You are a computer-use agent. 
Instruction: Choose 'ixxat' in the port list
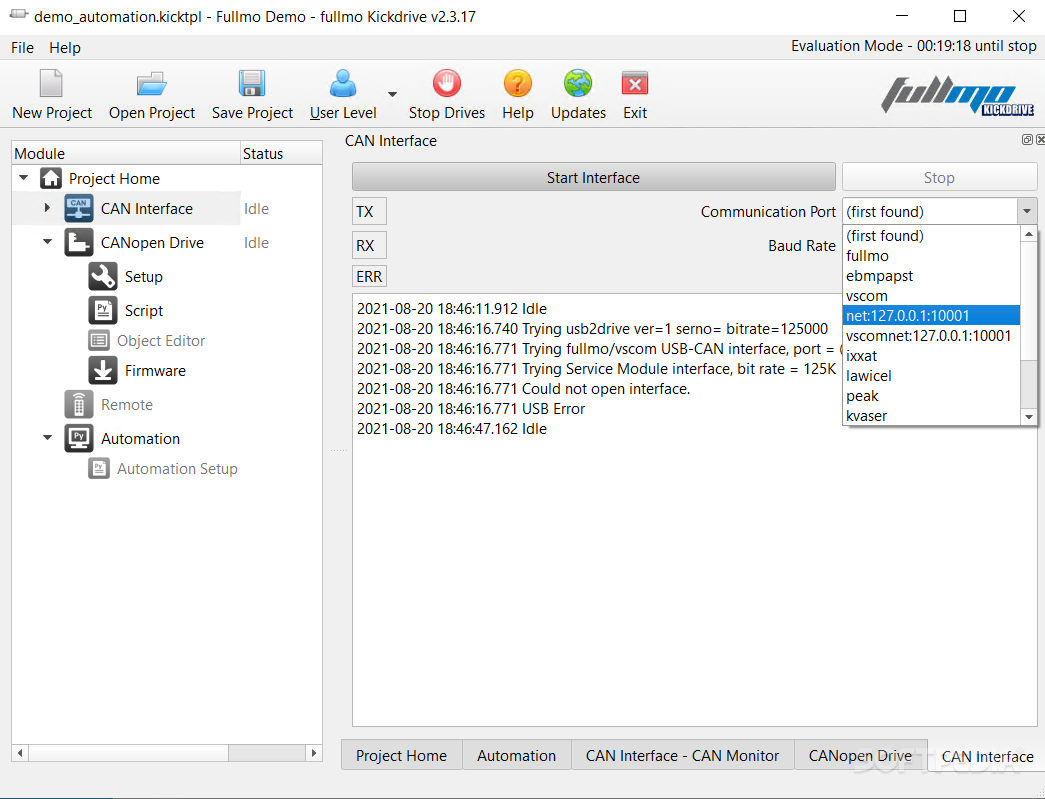(x=931, y=356)
